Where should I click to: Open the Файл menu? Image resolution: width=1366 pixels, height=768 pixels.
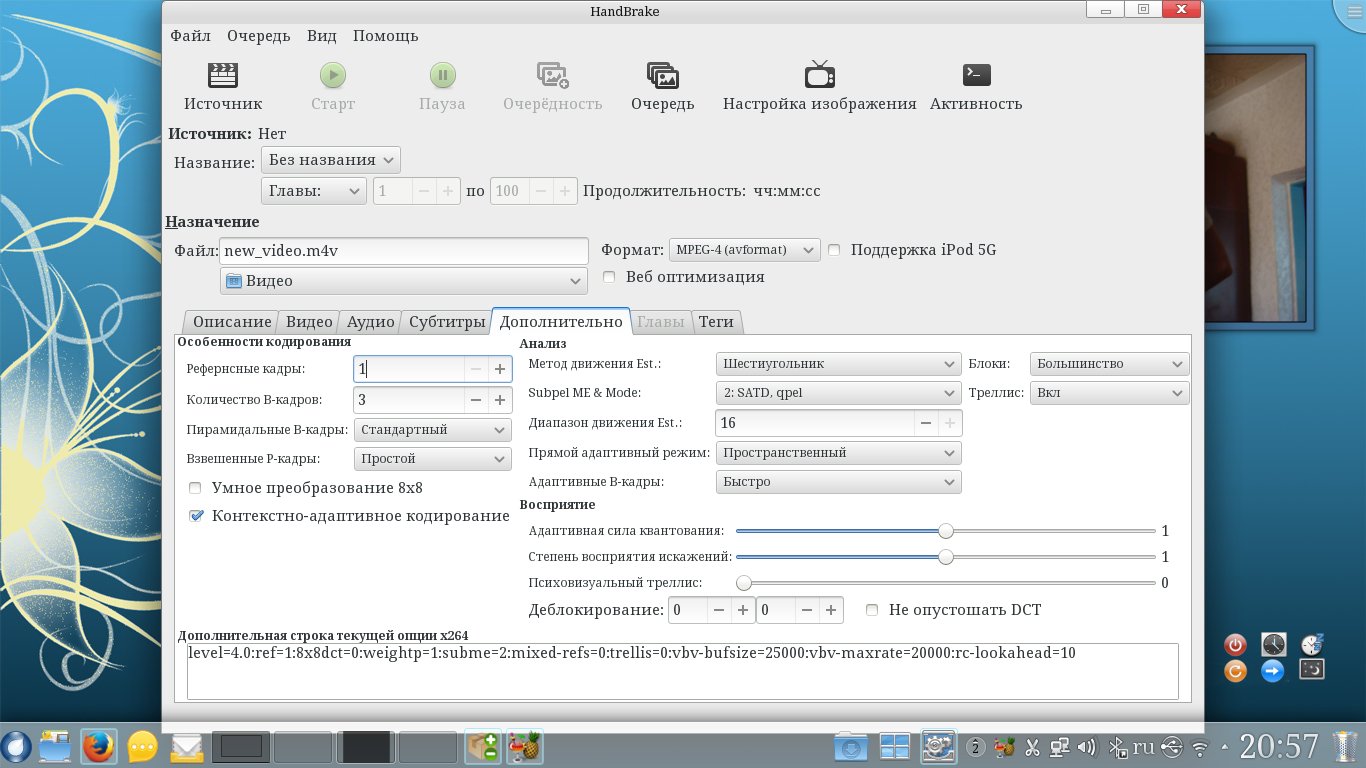click(190, 36)
